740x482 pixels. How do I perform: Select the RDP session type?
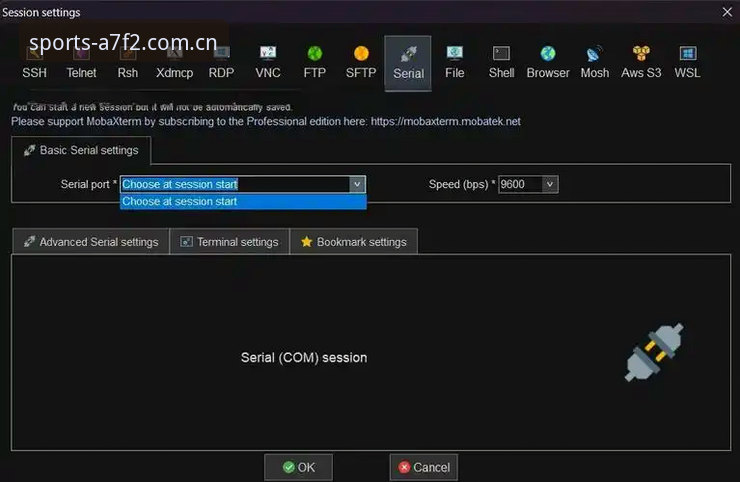221,63
